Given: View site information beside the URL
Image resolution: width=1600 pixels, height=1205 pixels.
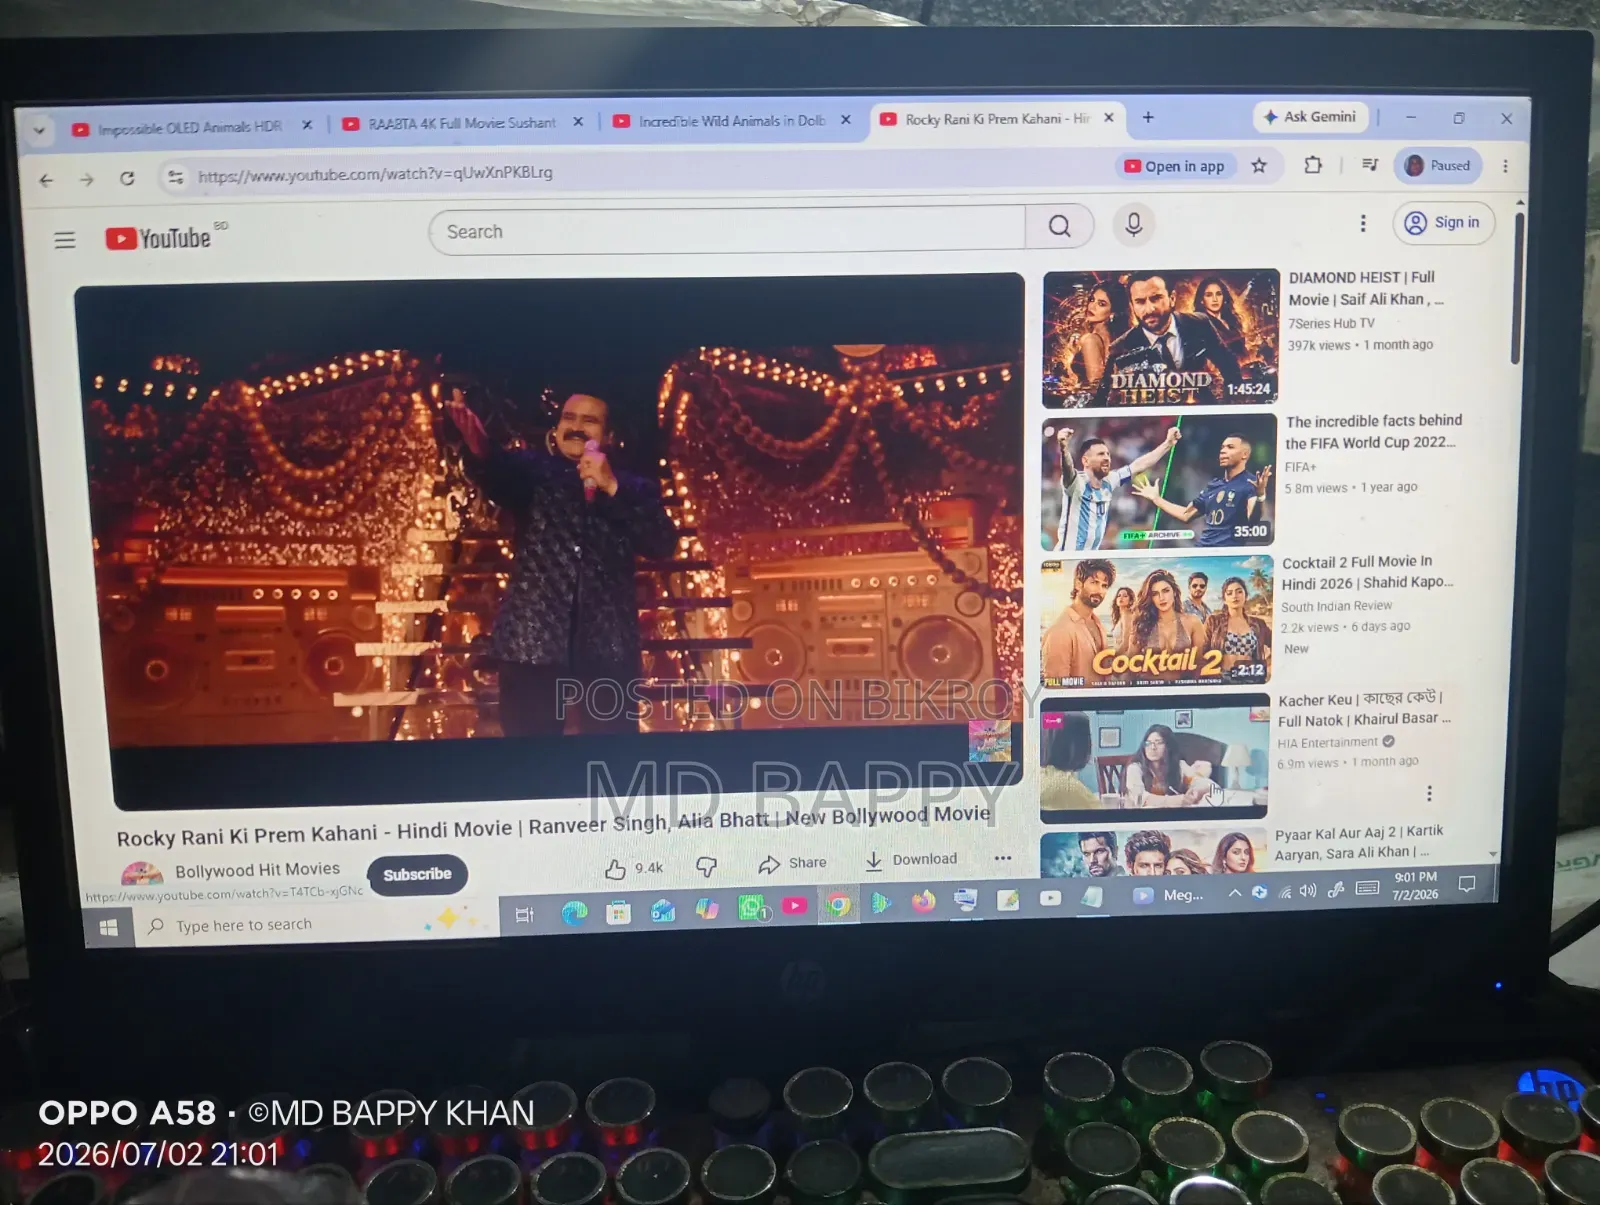Looking at the screenshot, I should (176, 177).
